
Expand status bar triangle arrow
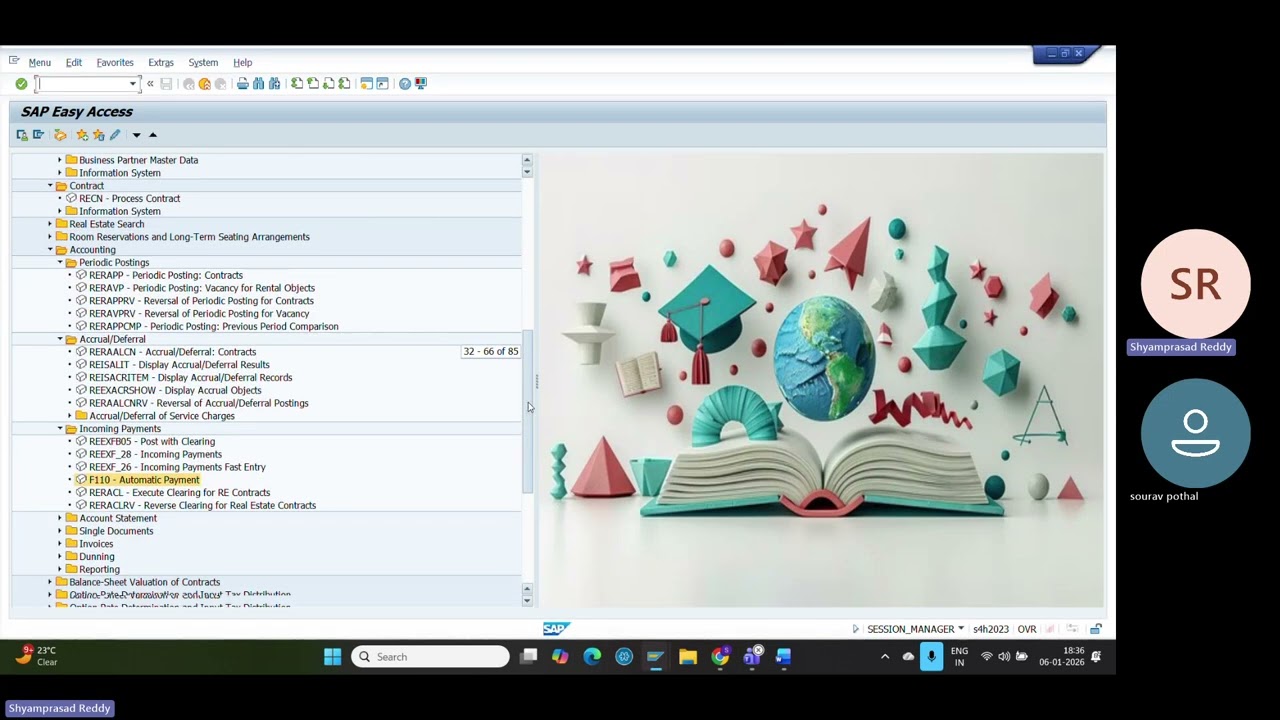(x=855, y=629)
